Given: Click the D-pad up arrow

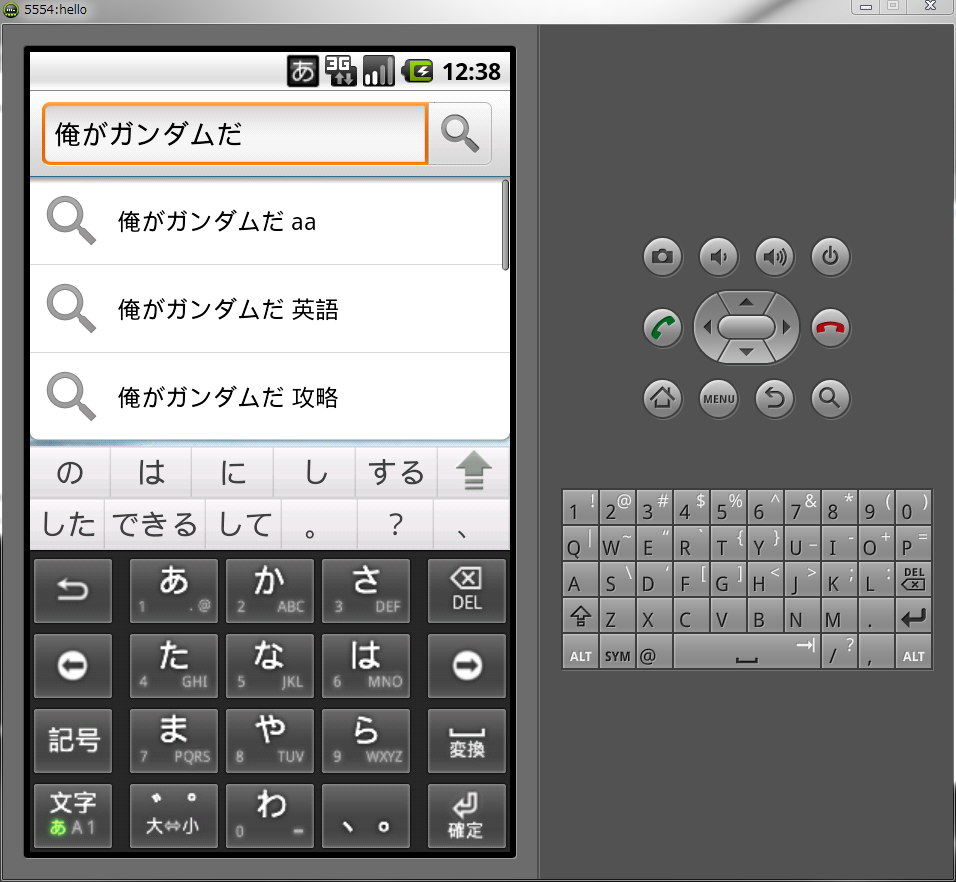Looking at the screenshot, I should click(746, 301).
